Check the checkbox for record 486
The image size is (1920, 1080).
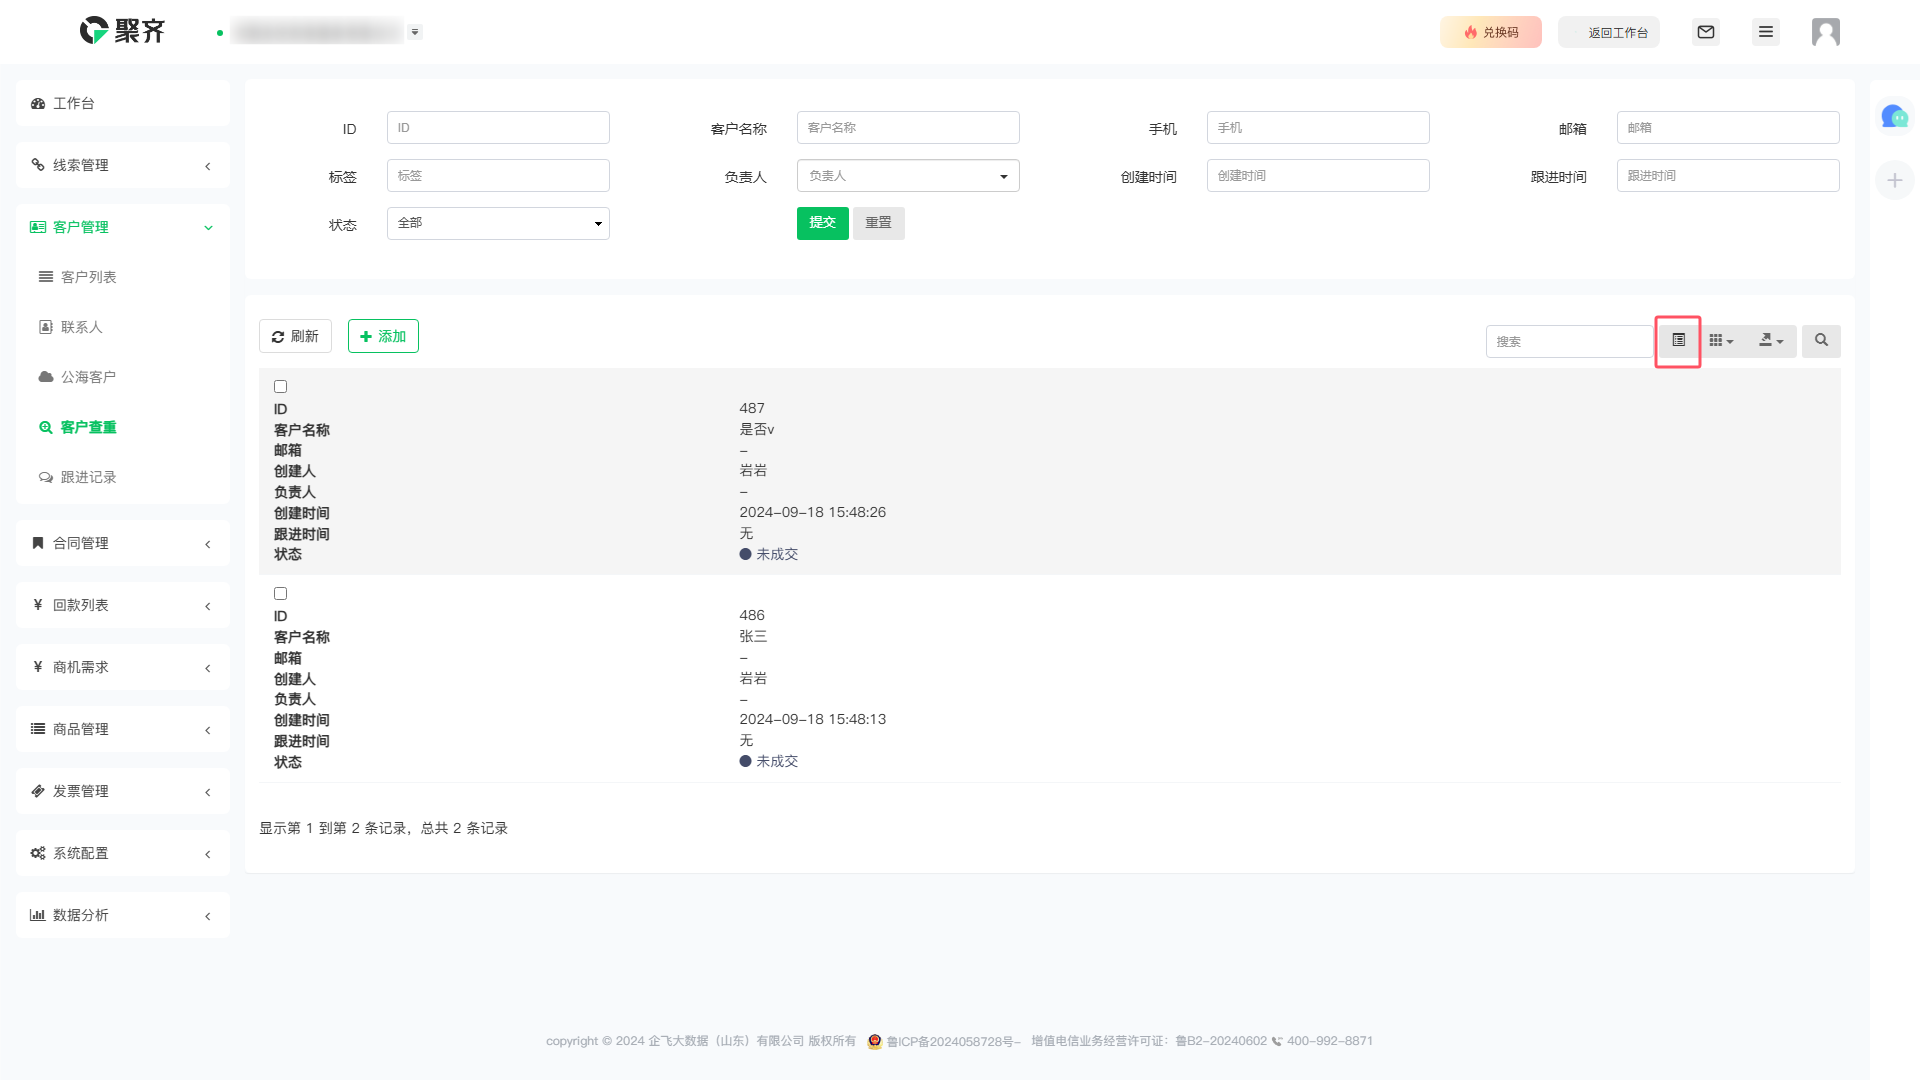pos(280,594)
